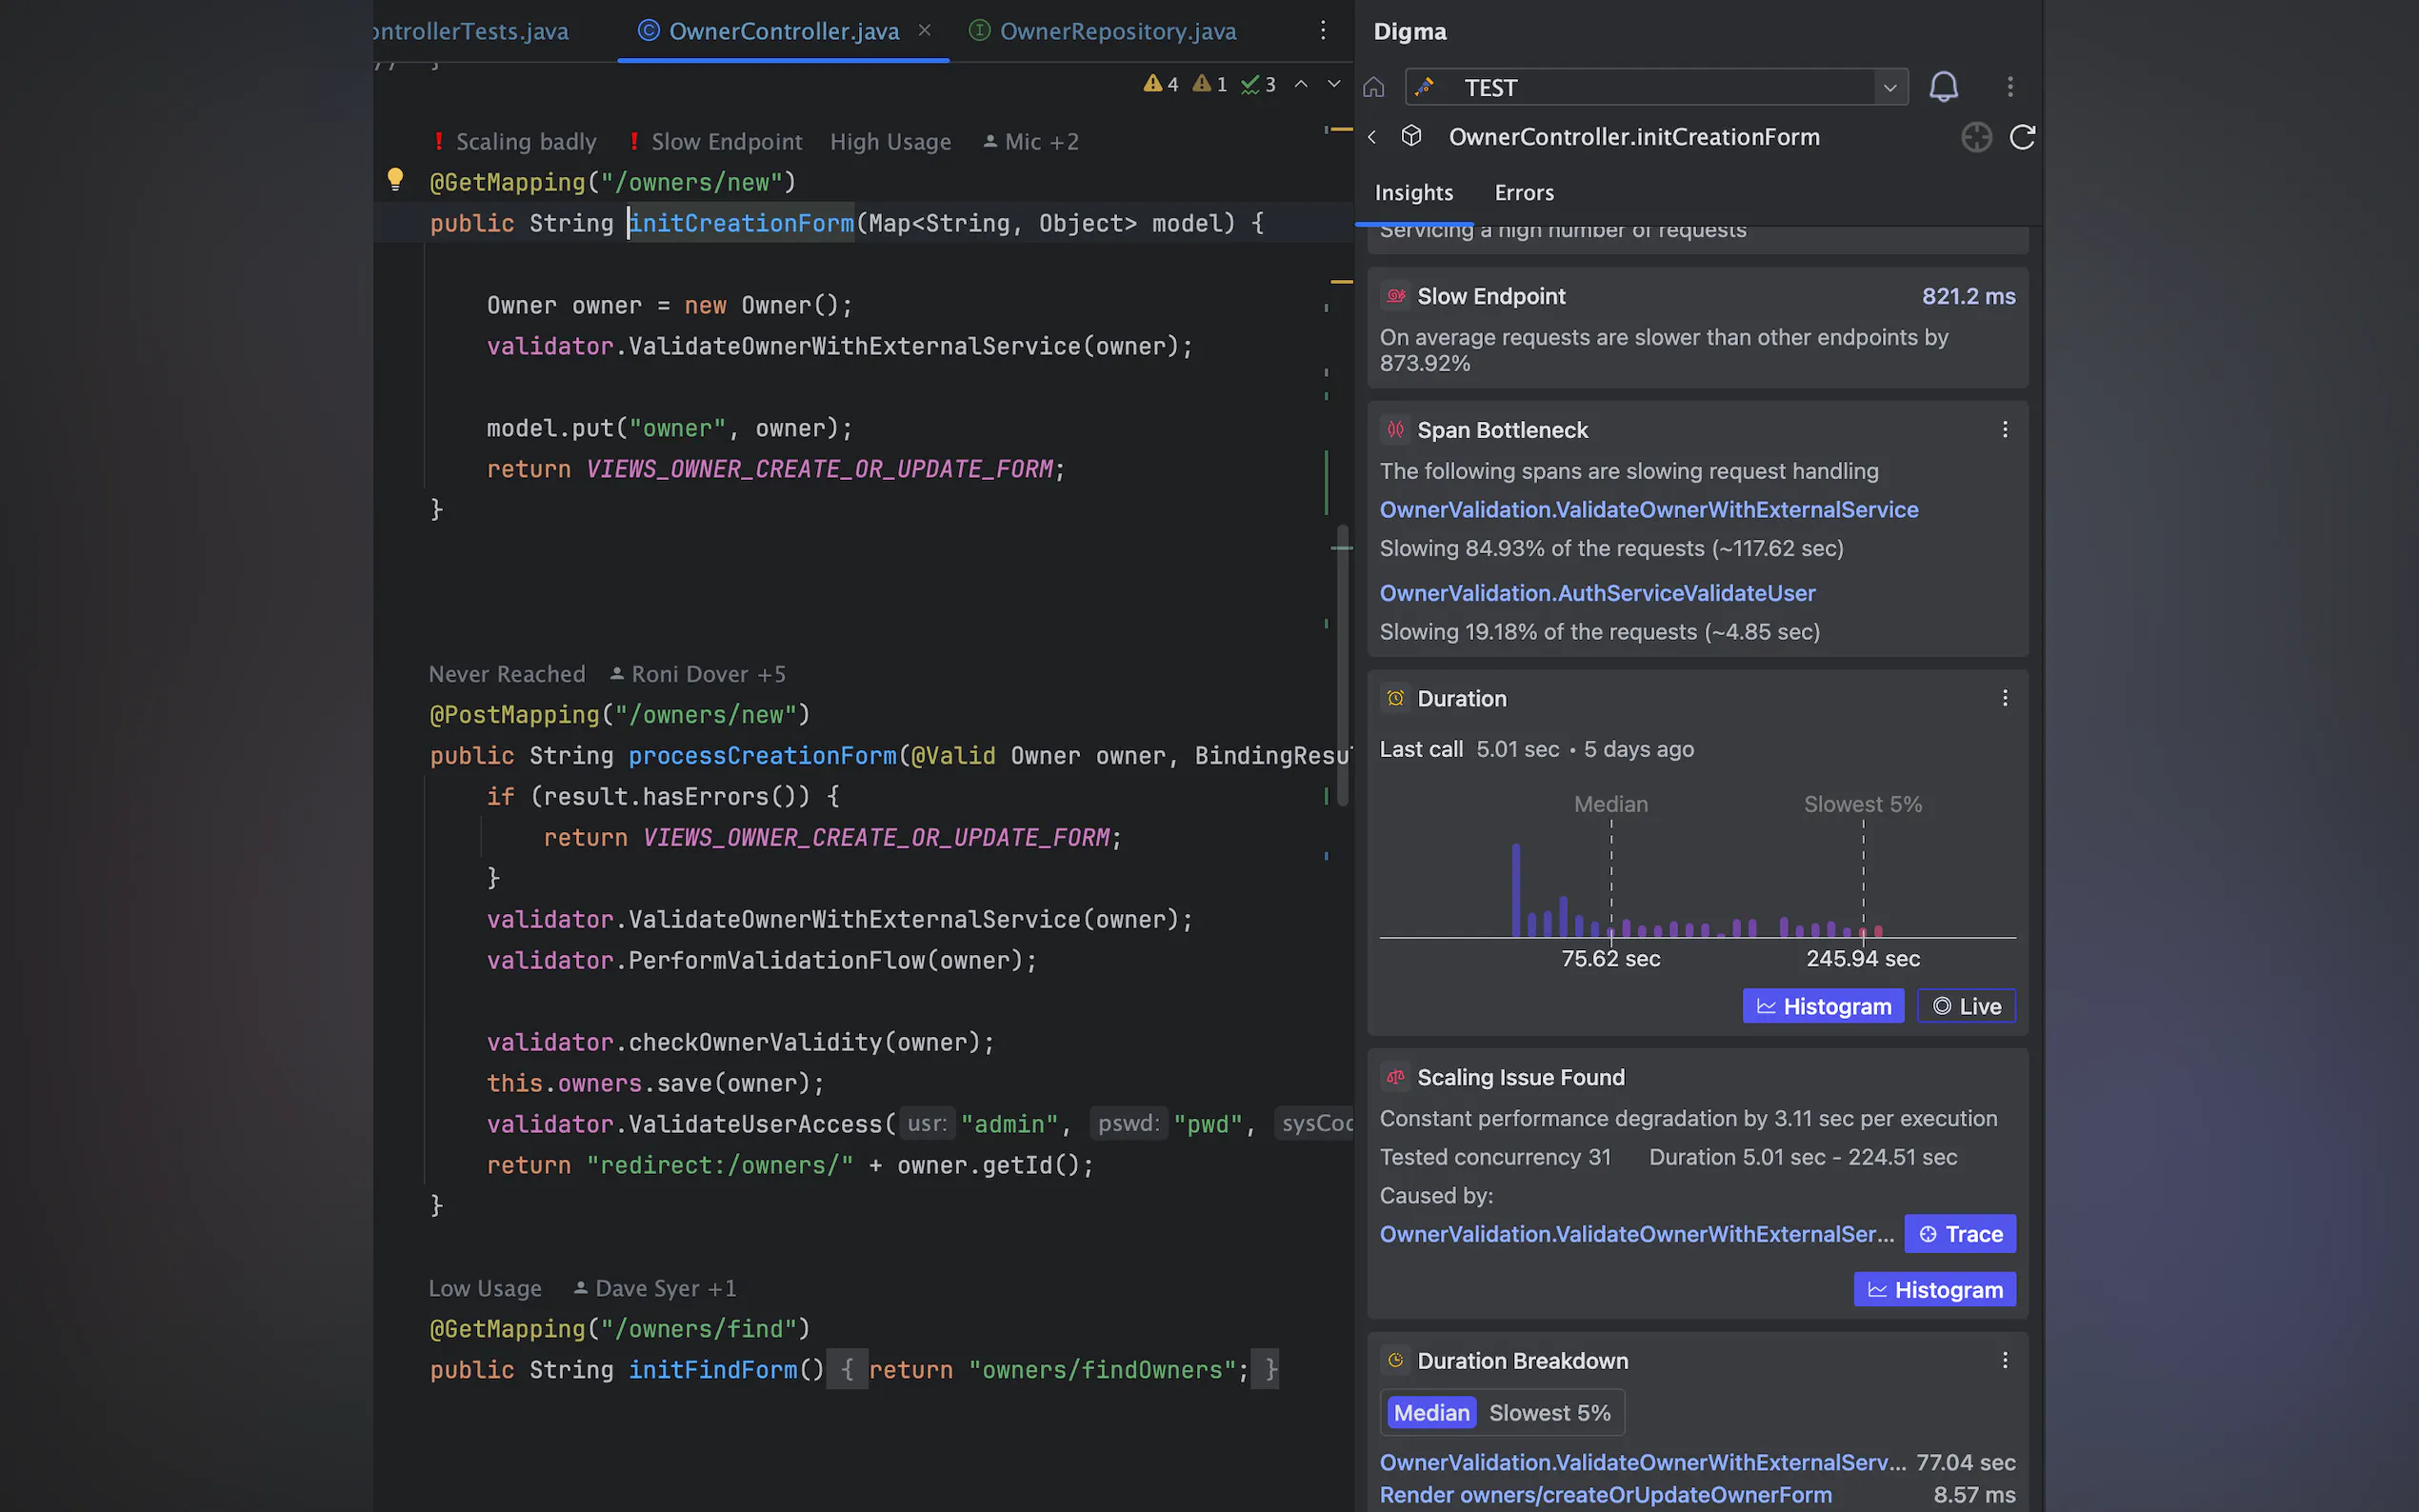This screenshot has height=1512, width=2419.
Task: Open the Duration card options menu
Action: [2005, 698]
